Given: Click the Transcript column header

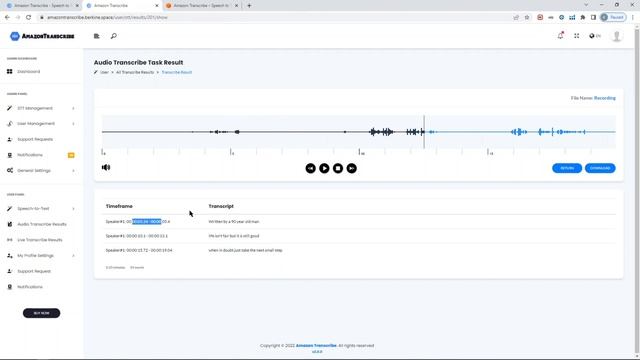Looking at the screenshot, I should 221,206.
